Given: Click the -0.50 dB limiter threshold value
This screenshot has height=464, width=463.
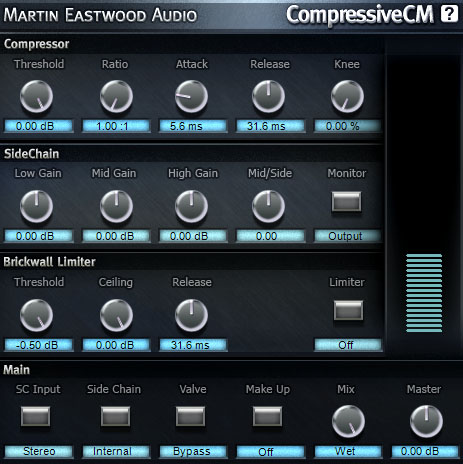Looking at the screenshot, I should (38, 345).
